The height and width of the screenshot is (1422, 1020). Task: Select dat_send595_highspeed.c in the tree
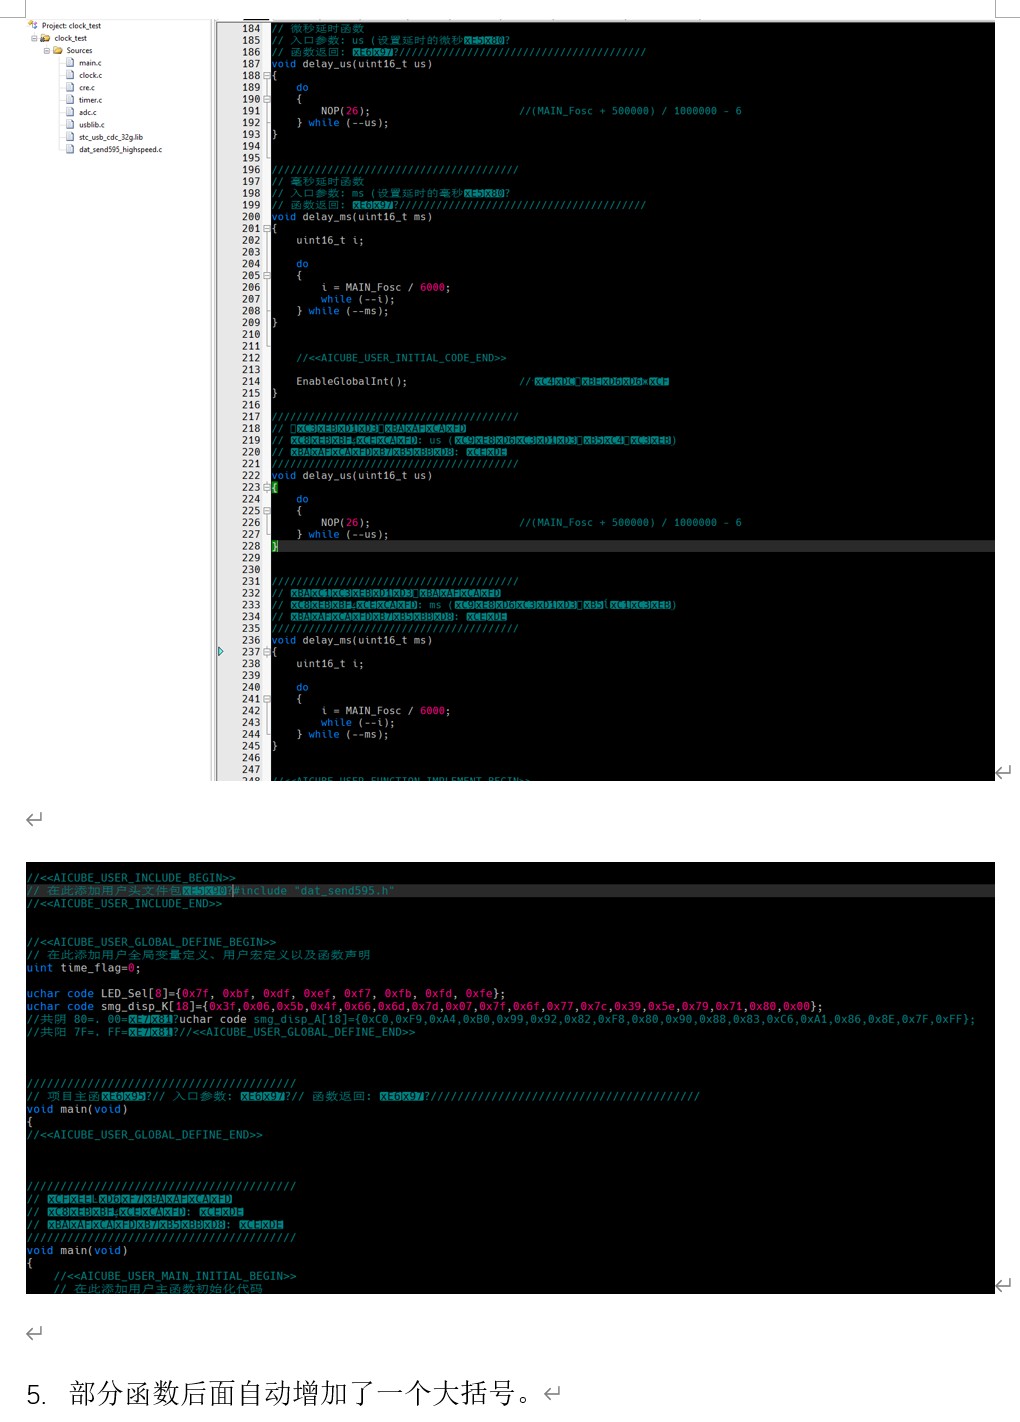click(x=121, y=149)
